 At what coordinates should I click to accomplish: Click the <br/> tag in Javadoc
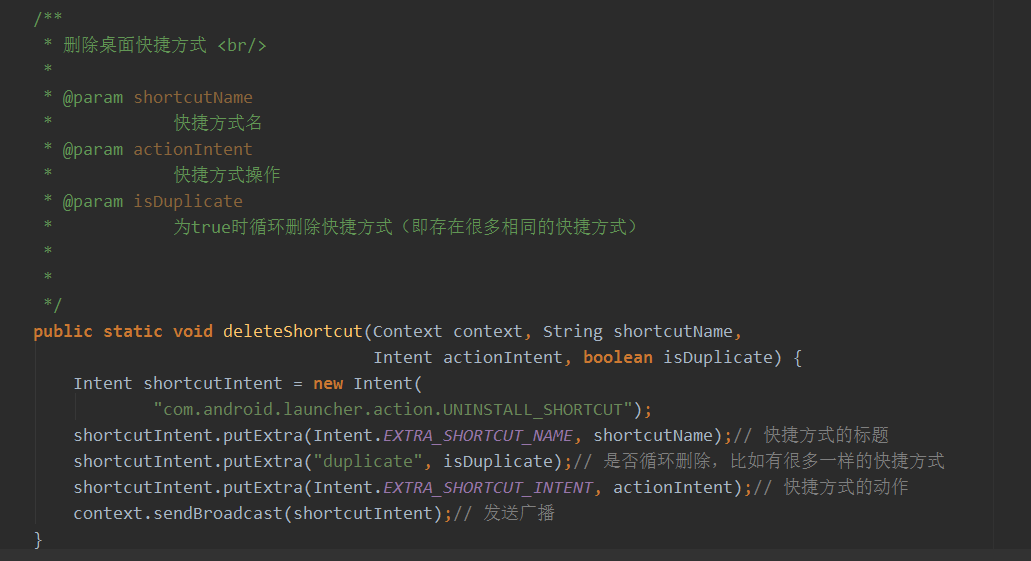pyautogui.click(x=241, y=45)
